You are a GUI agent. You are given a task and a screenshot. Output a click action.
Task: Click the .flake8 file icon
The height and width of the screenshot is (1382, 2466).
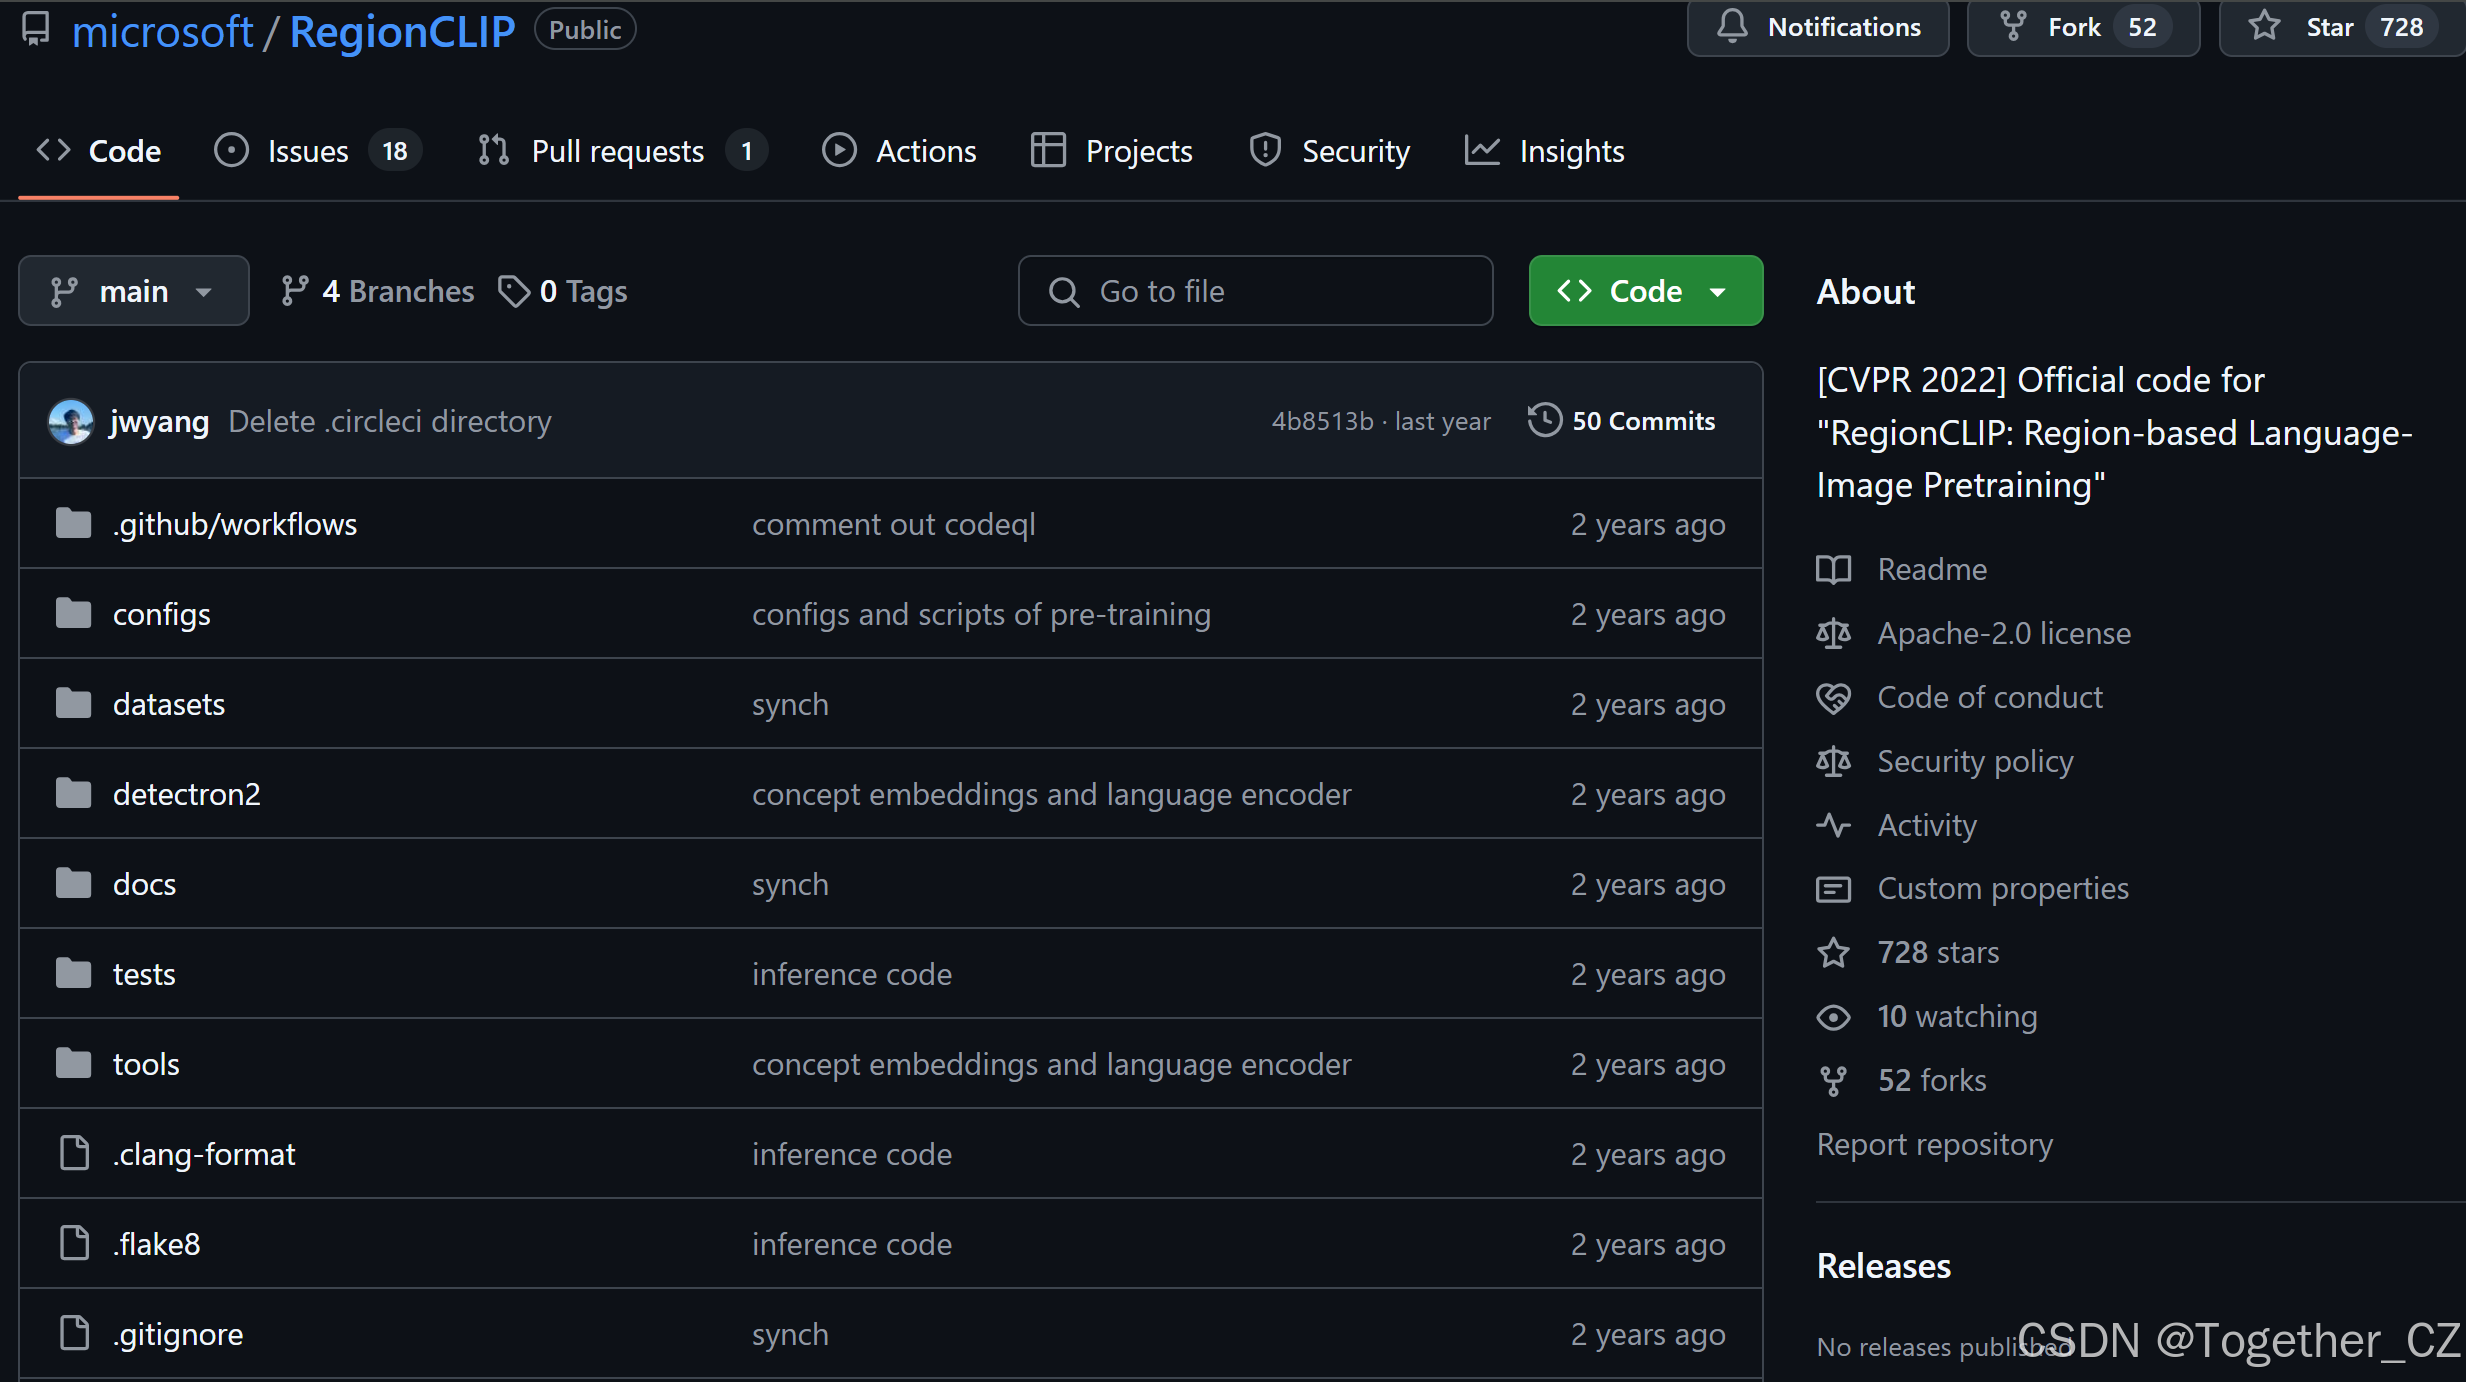point(75,1244)
